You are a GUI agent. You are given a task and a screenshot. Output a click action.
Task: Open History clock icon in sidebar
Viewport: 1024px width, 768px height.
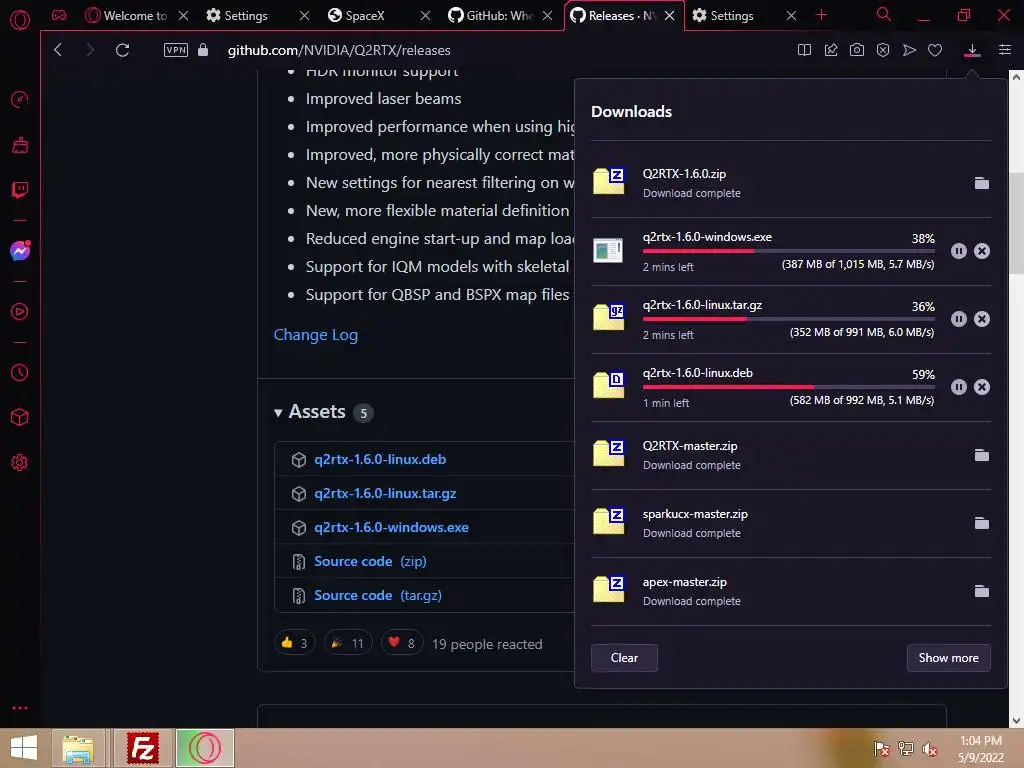point(20,372)
